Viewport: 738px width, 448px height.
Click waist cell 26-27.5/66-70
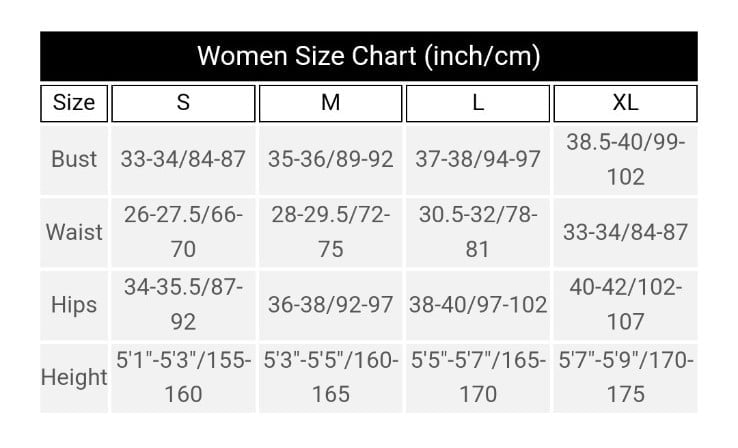point(183,232)
